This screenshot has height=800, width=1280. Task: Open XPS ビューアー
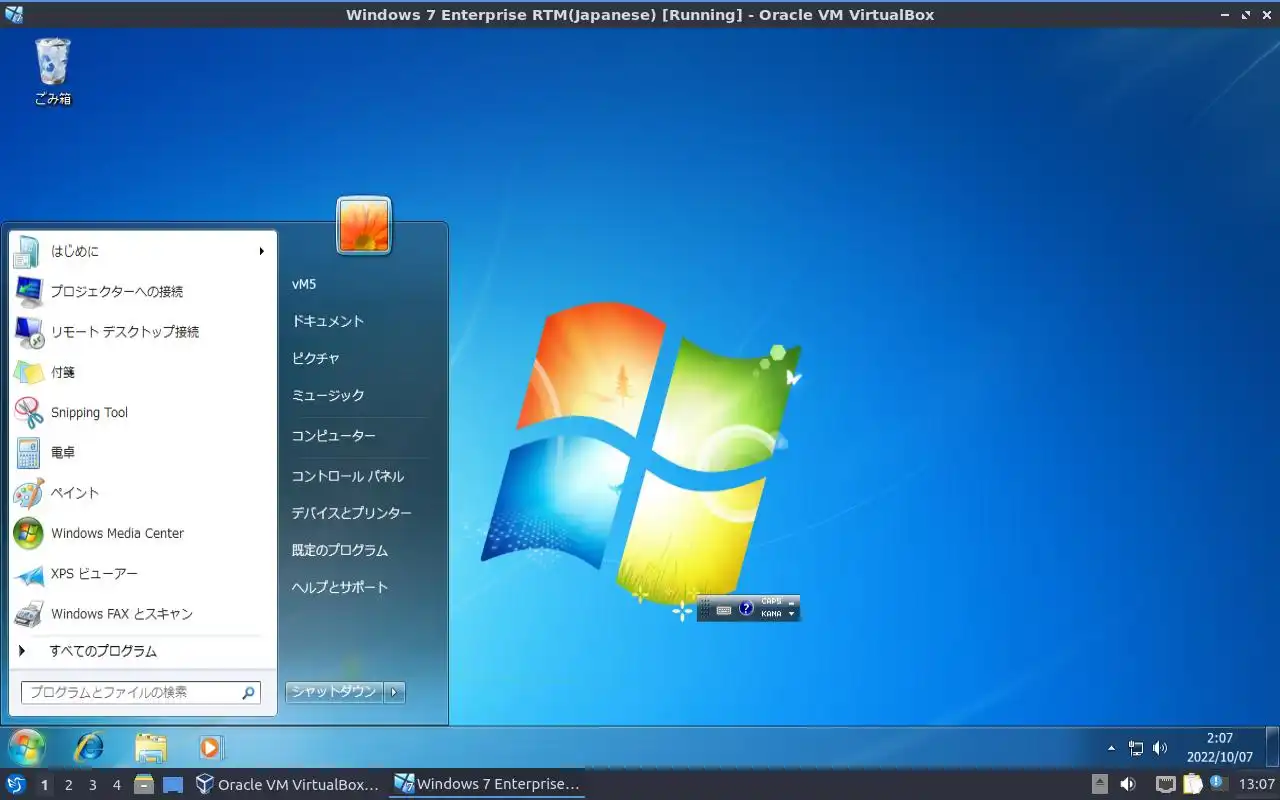(x=142, y=573)
